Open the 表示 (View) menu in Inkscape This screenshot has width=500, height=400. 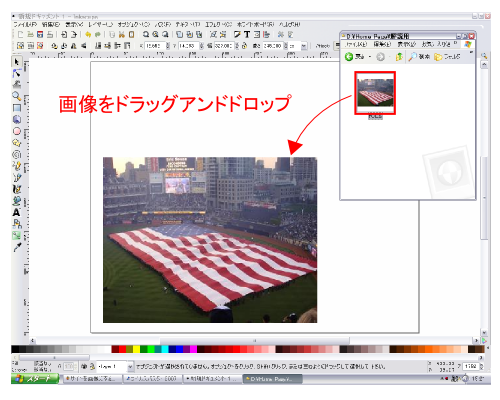click(74, 25)
